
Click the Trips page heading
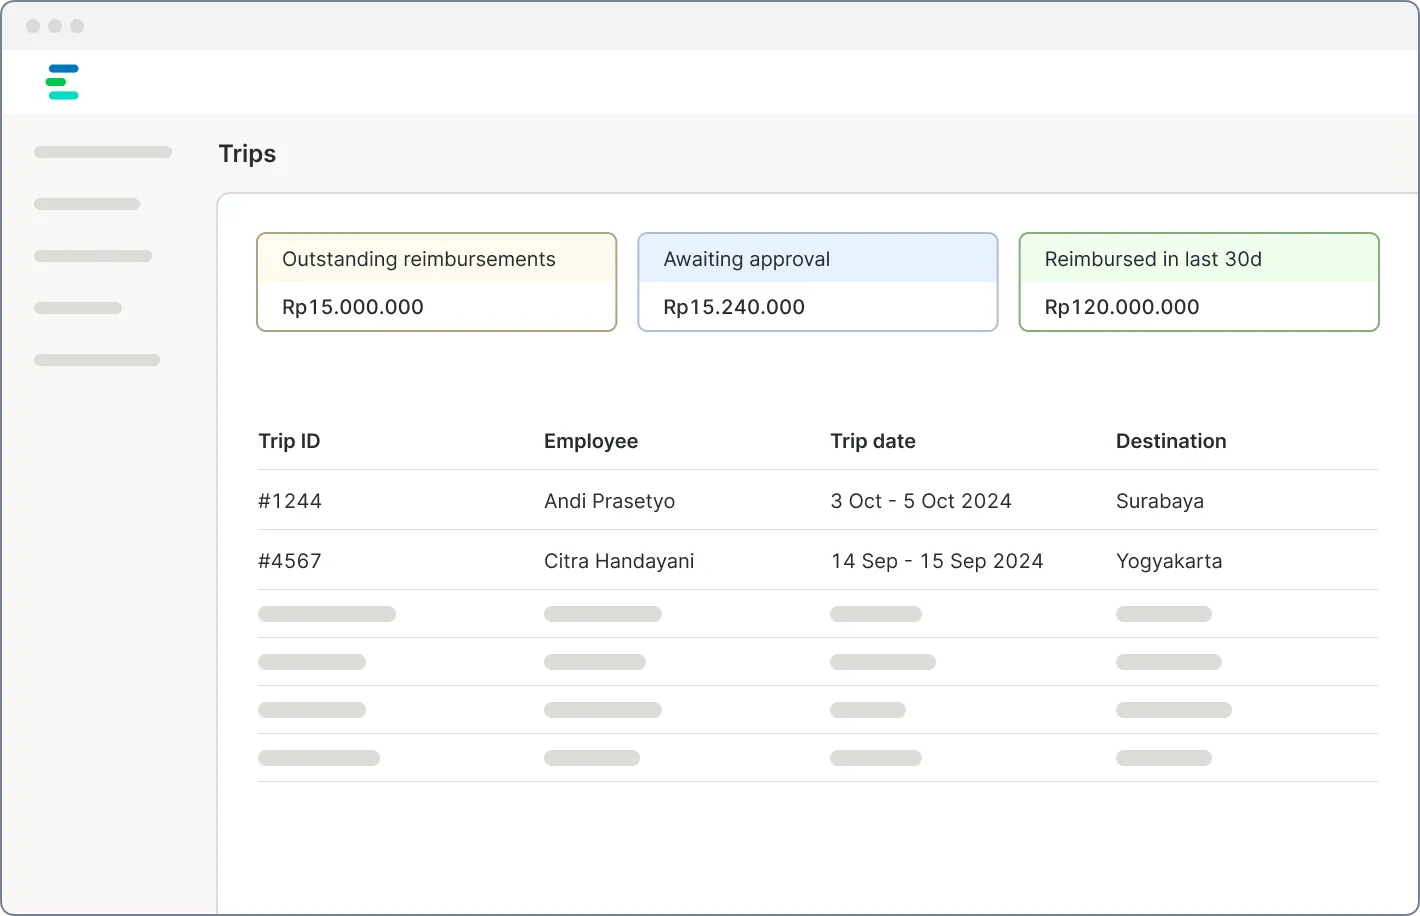pos(247,154)
